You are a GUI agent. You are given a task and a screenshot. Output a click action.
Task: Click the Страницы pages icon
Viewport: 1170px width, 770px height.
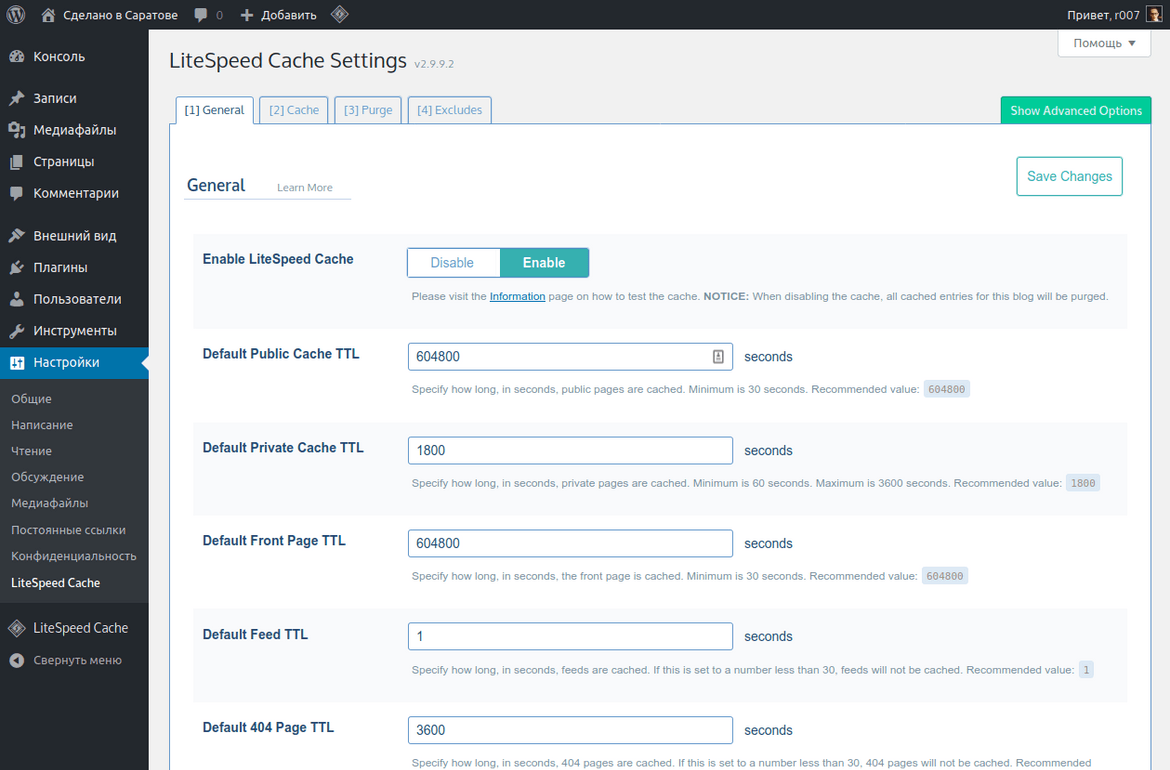(16, 161)
